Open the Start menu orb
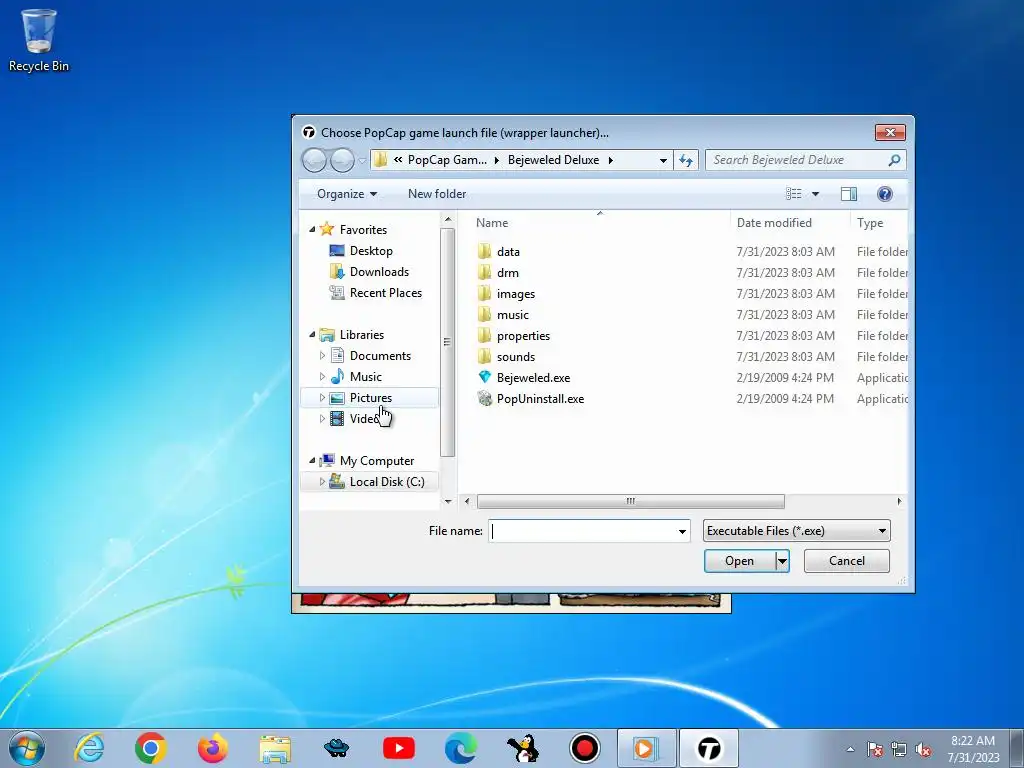Viewport: 1024px width, 768px height. pyautogui.click(x=27, y=748)
